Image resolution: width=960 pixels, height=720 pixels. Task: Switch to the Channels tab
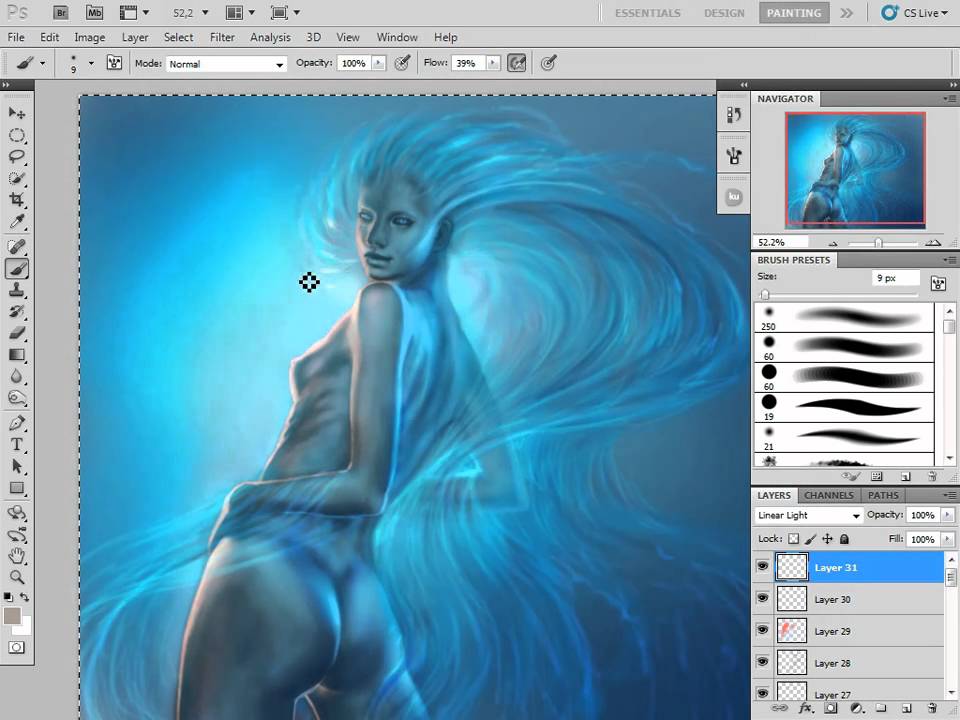point(828,495)
